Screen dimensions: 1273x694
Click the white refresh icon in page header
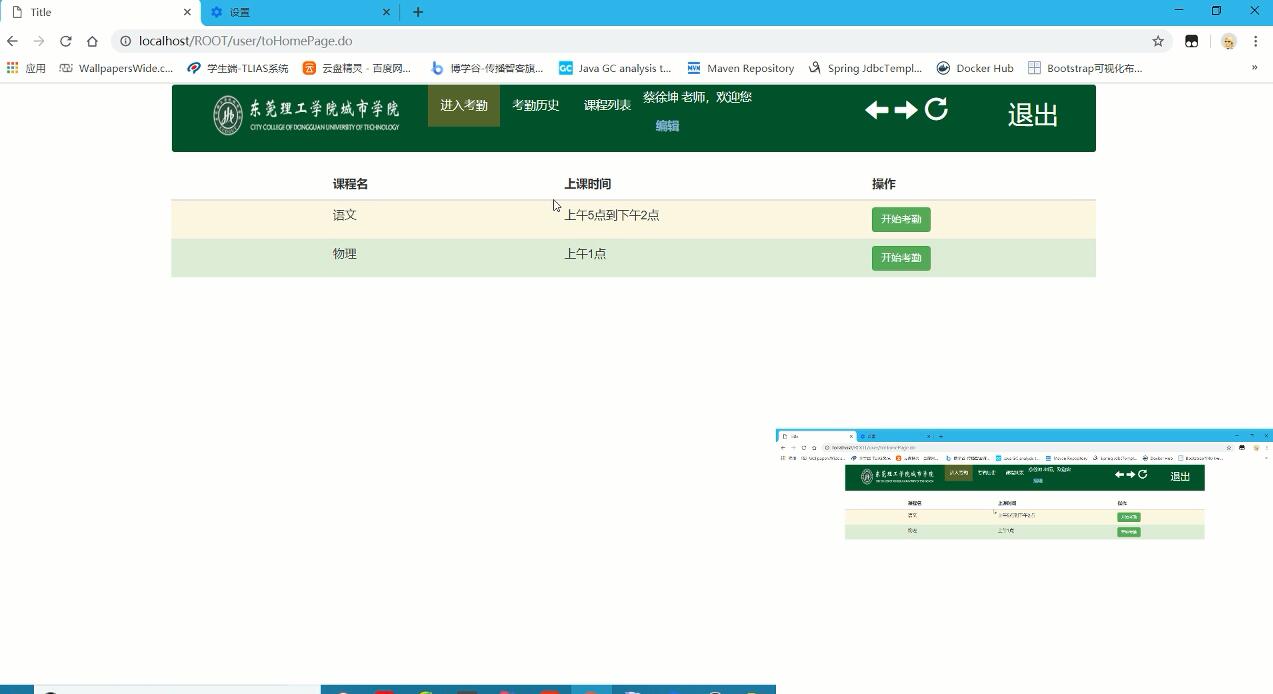[x=936, y=109]
